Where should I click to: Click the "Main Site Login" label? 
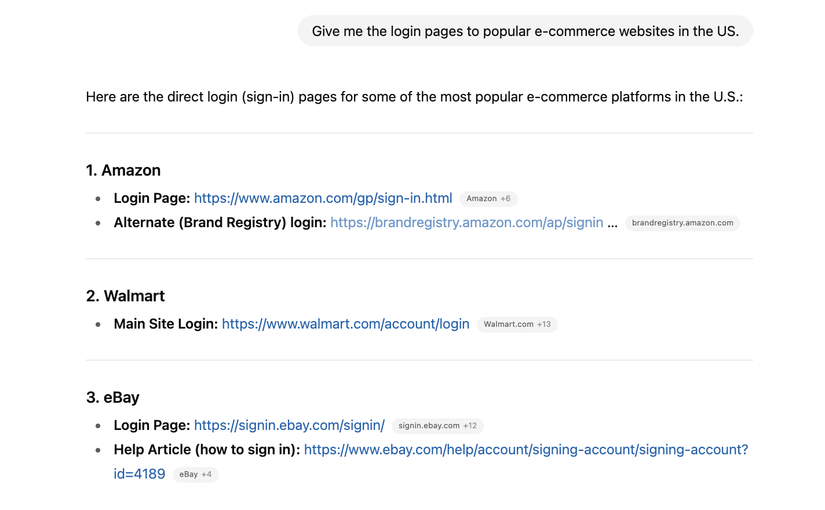(x=166, y=324)
